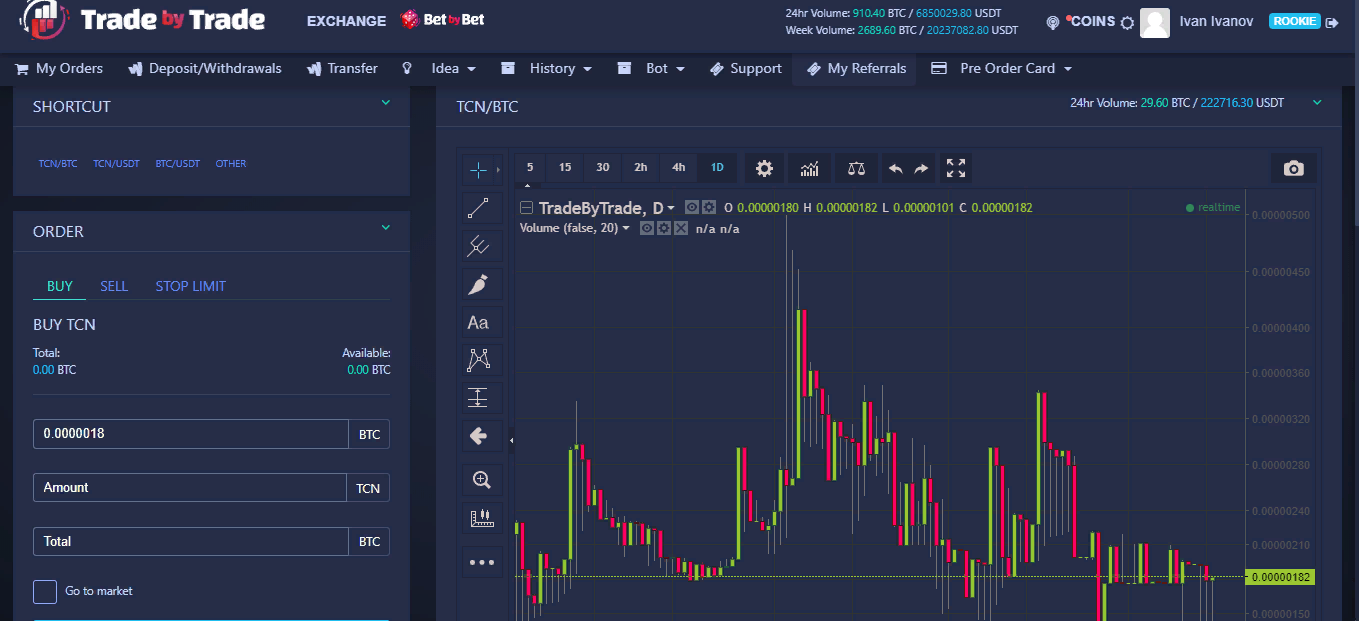The width and height of the screenshot is (1359, 621).
Task: Set chart interval to 1D
Action: coord(717,167)
